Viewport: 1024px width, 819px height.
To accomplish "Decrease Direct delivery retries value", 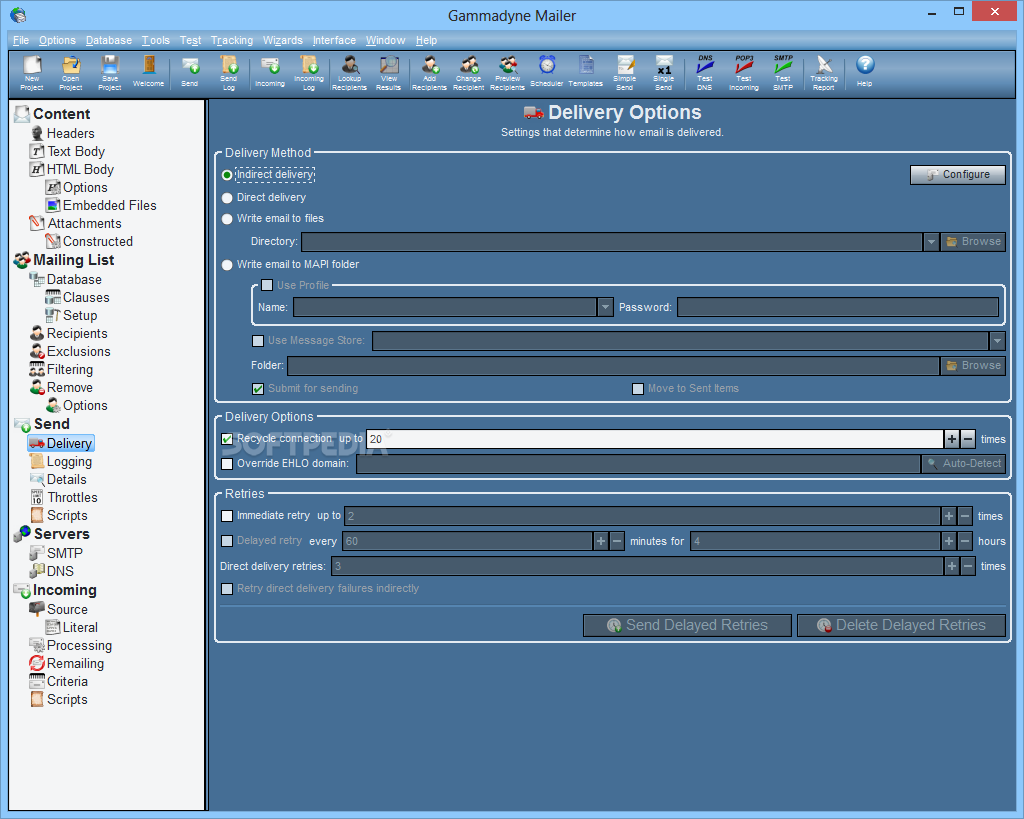I will click(968, 566).
